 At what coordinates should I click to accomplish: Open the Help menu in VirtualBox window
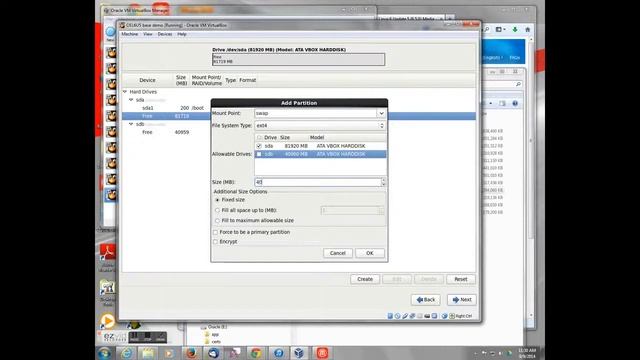click(182, 34)
